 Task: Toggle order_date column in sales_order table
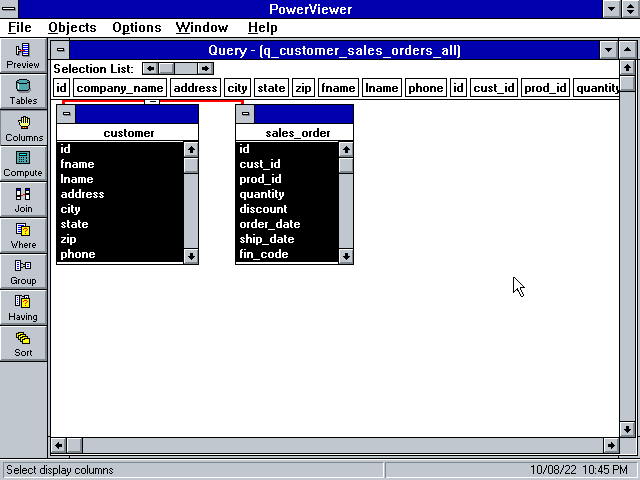[x=287, y=224]
